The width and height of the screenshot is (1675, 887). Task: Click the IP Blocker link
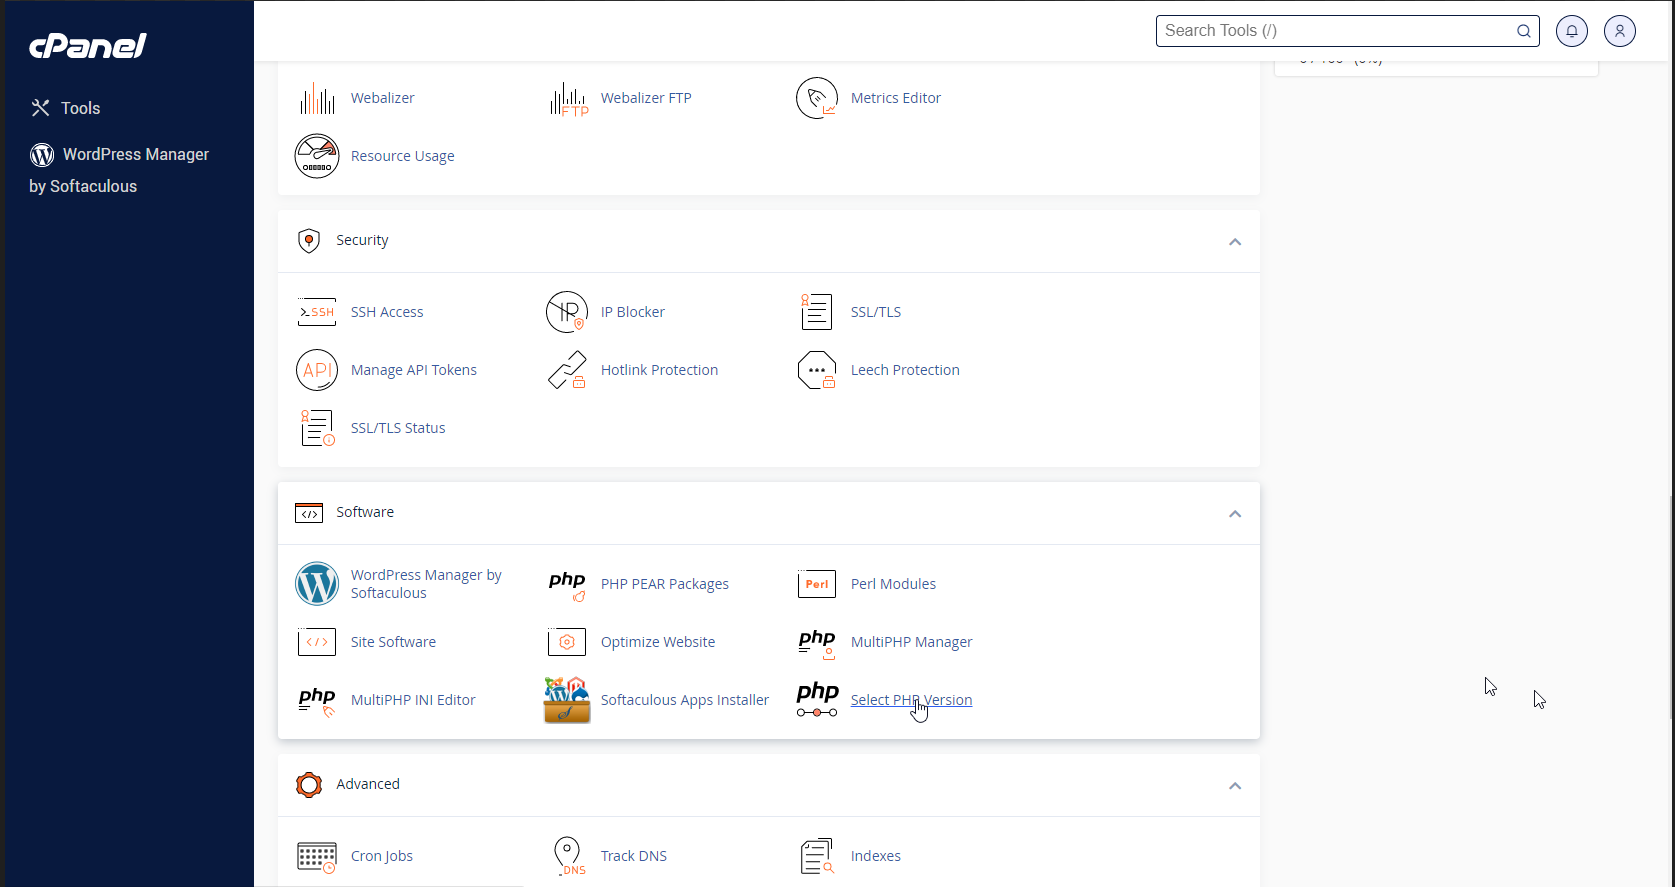(x=632, y=312)
